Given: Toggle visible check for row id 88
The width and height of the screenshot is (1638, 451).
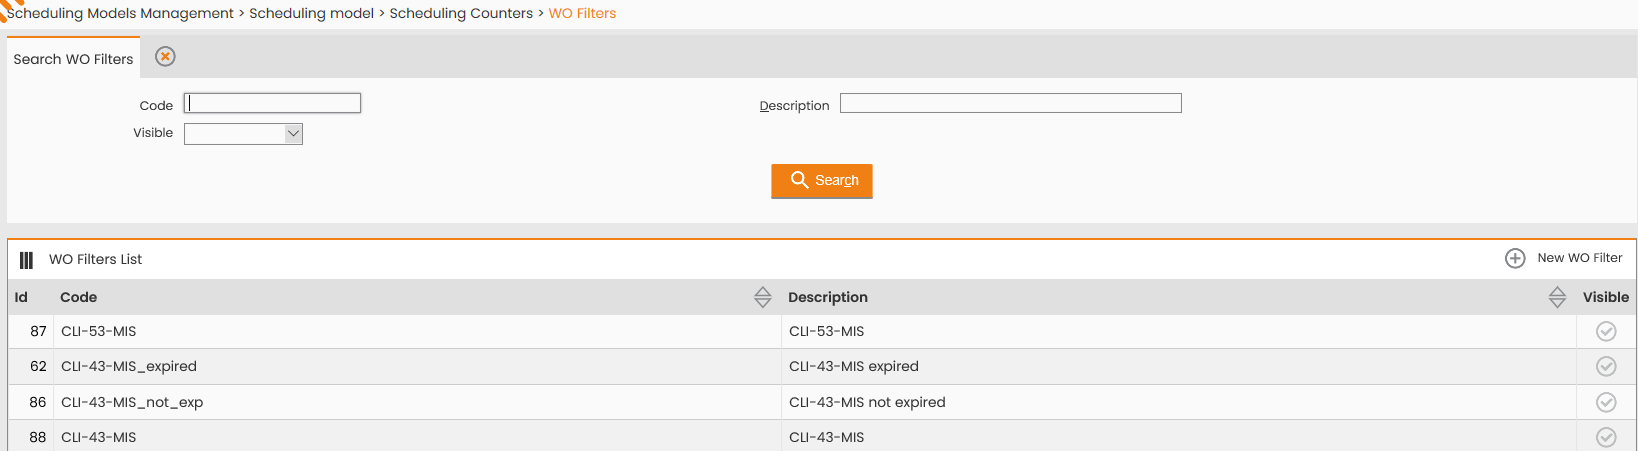Looking at the screenshot, I should click(x=1606, y=437).
